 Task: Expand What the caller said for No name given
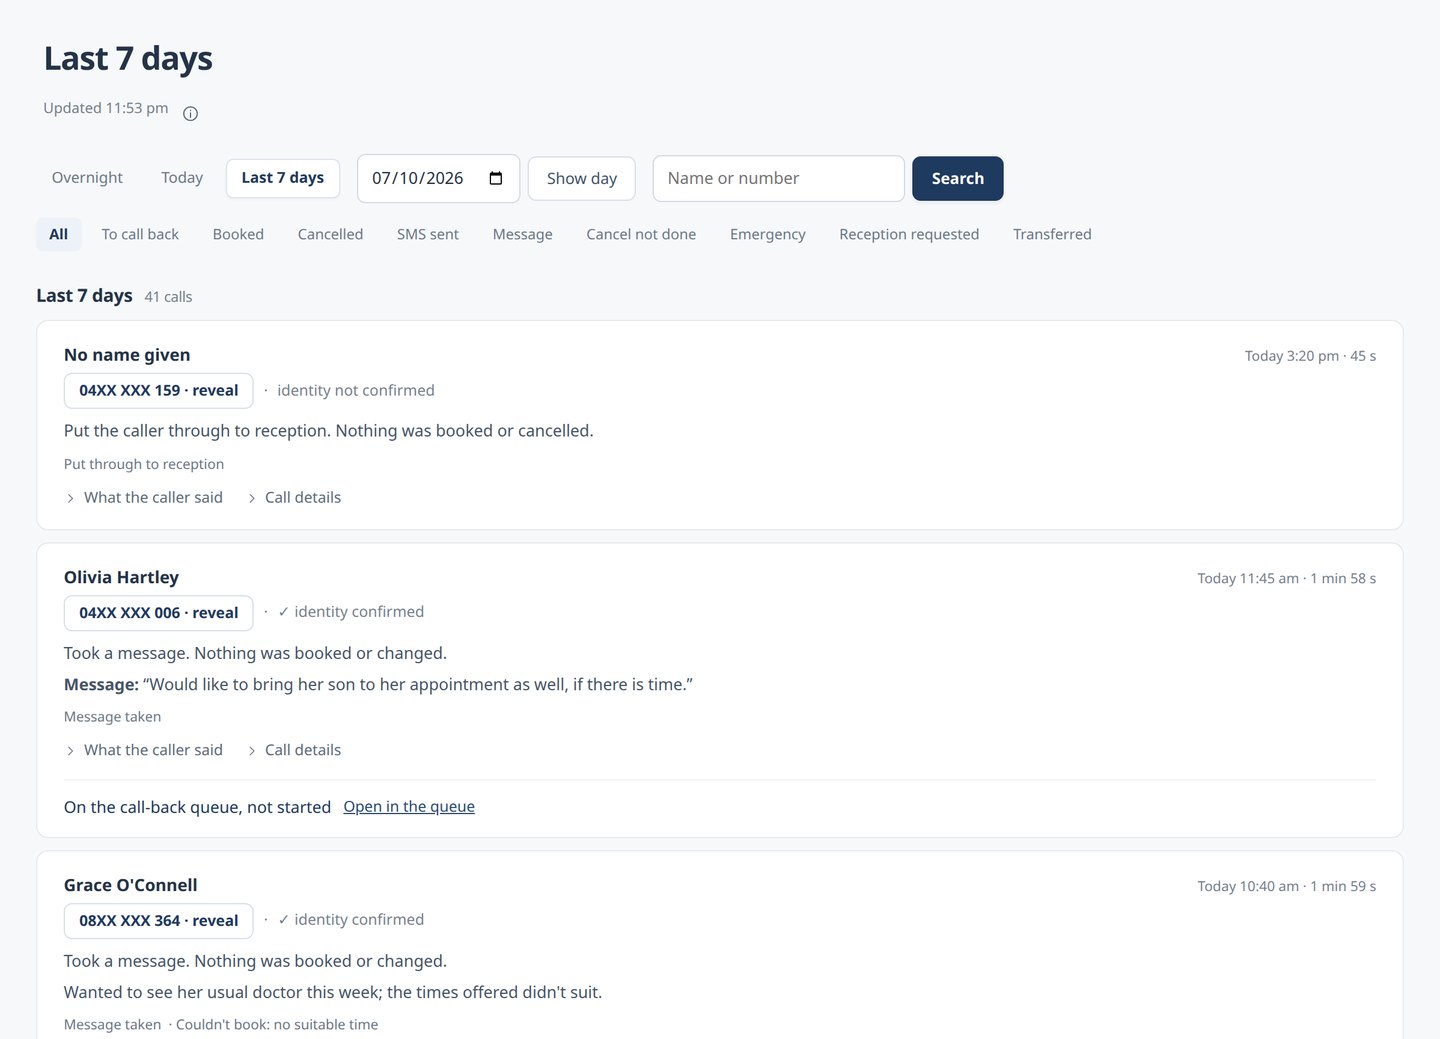pyautogui.click(x=144, y=497)
